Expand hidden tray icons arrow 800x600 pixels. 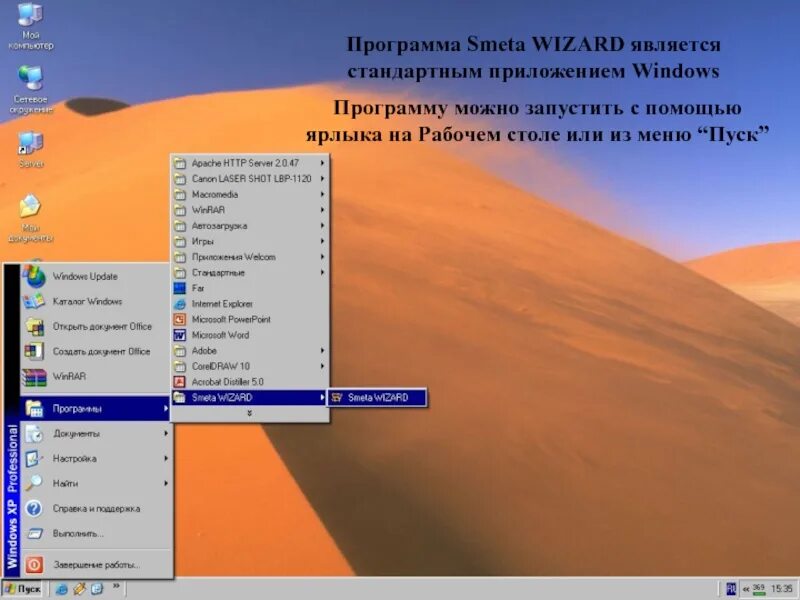[x=745, y=590]
